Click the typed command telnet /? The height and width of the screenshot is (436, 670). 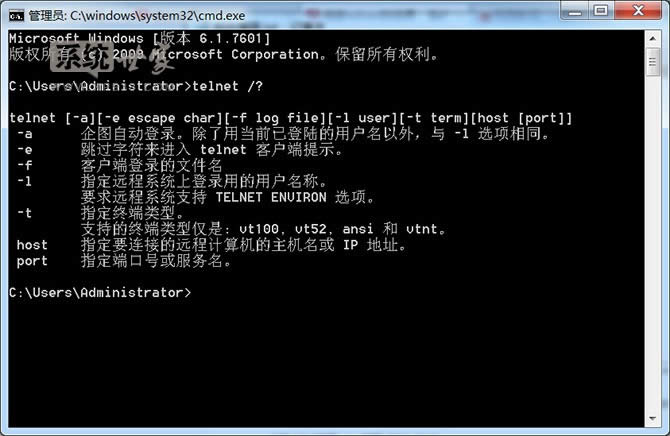228,86
